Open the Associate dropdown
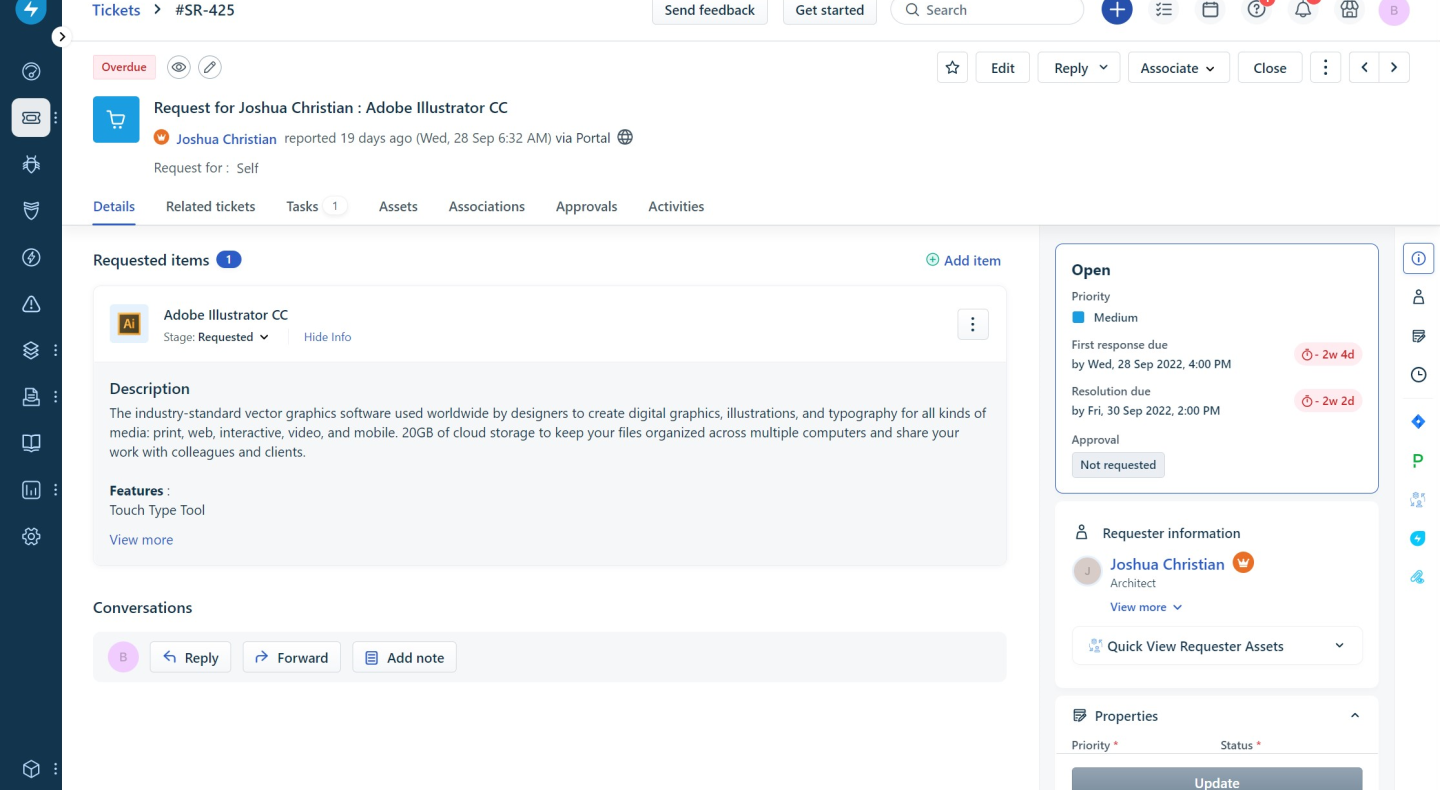Image resolution: width=1440 pixels, height=790 pixels. pyautogui.click(x=1178, y=68)
